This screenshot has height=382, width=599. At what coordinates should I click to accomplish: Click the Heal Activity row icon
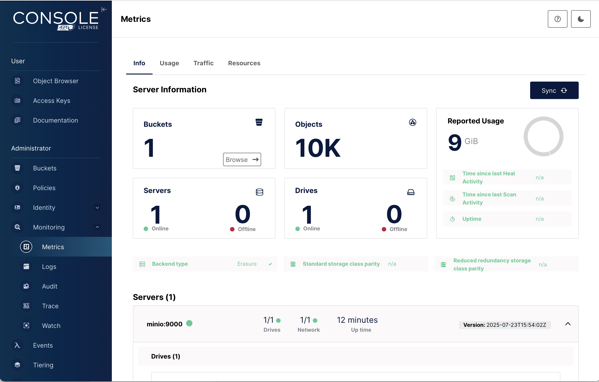click(x=452, y=178)
